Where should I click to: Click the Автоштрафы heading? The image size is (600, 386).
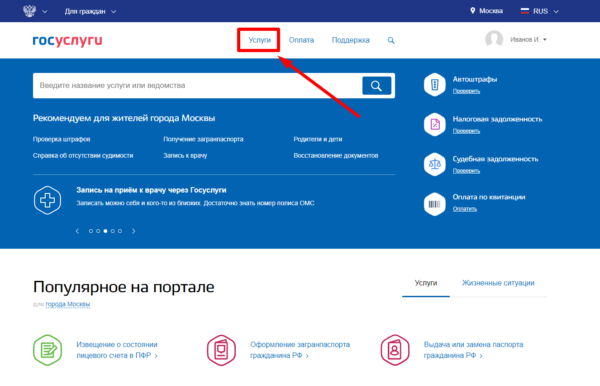coord(475,79)
